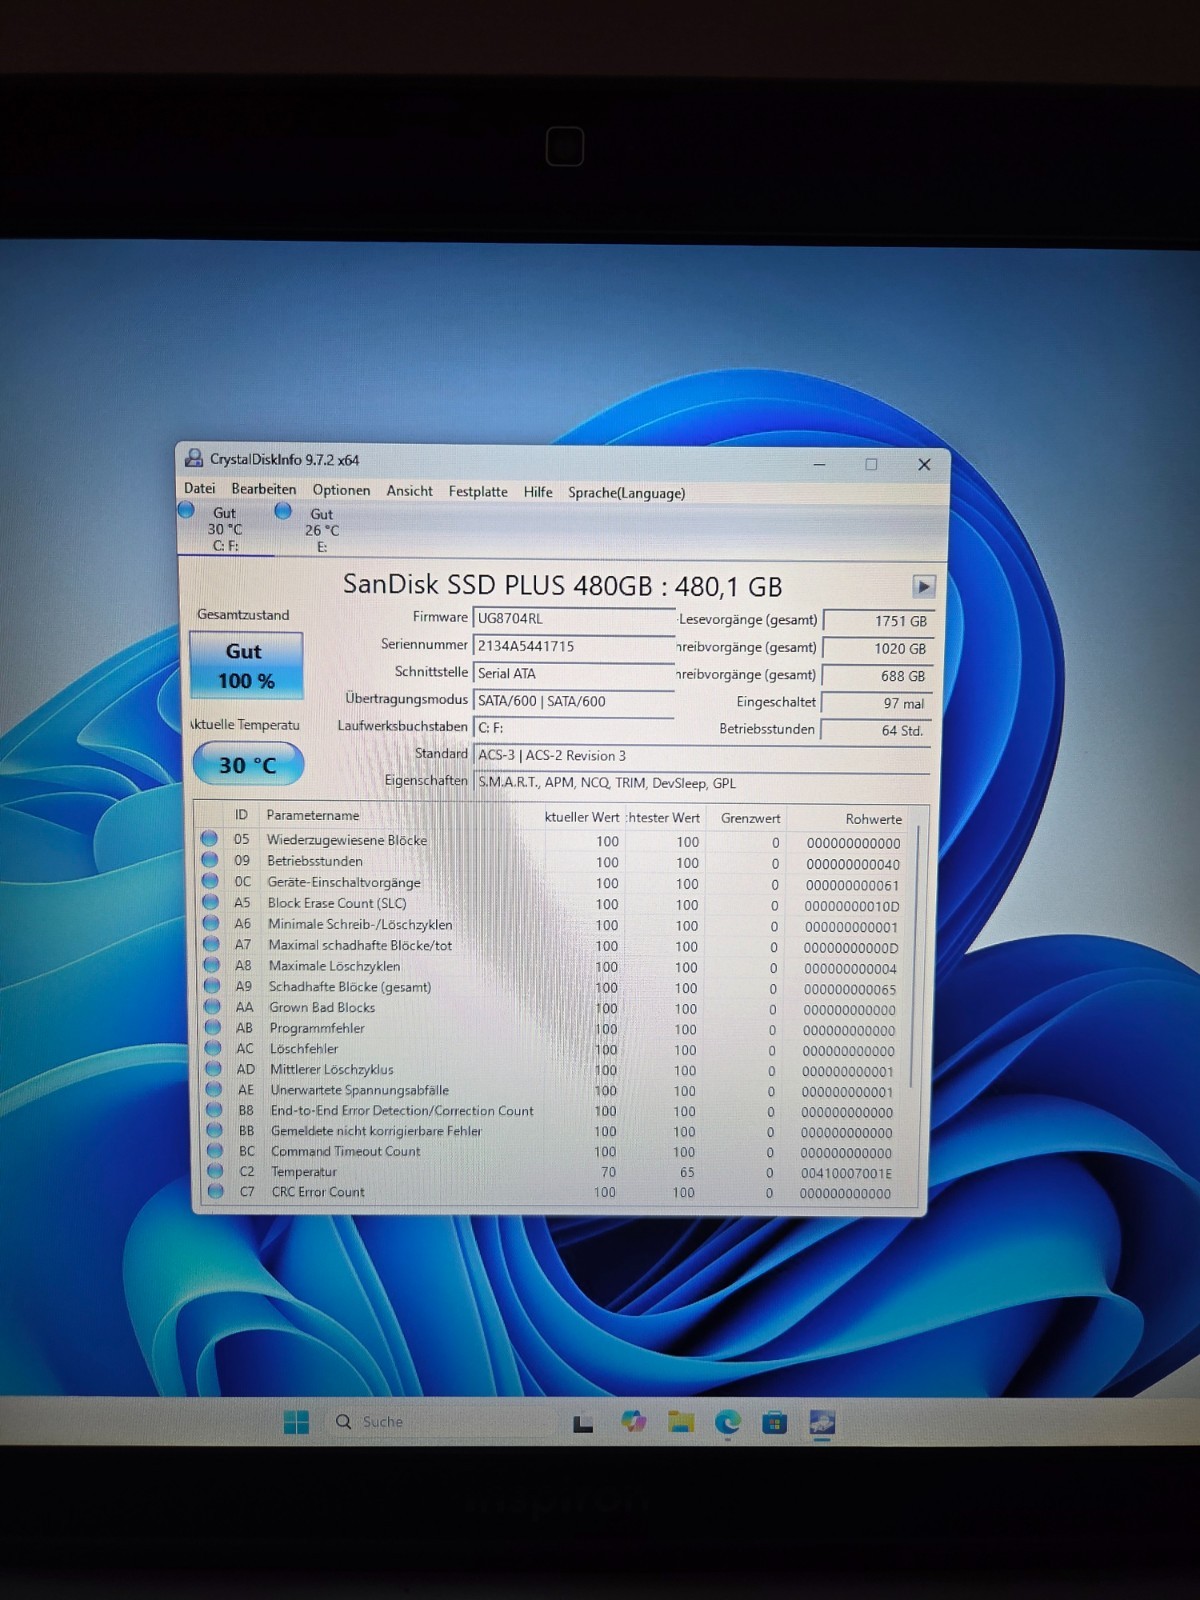Click the CrystalDiskInfo title bar icon

(193, 458)
